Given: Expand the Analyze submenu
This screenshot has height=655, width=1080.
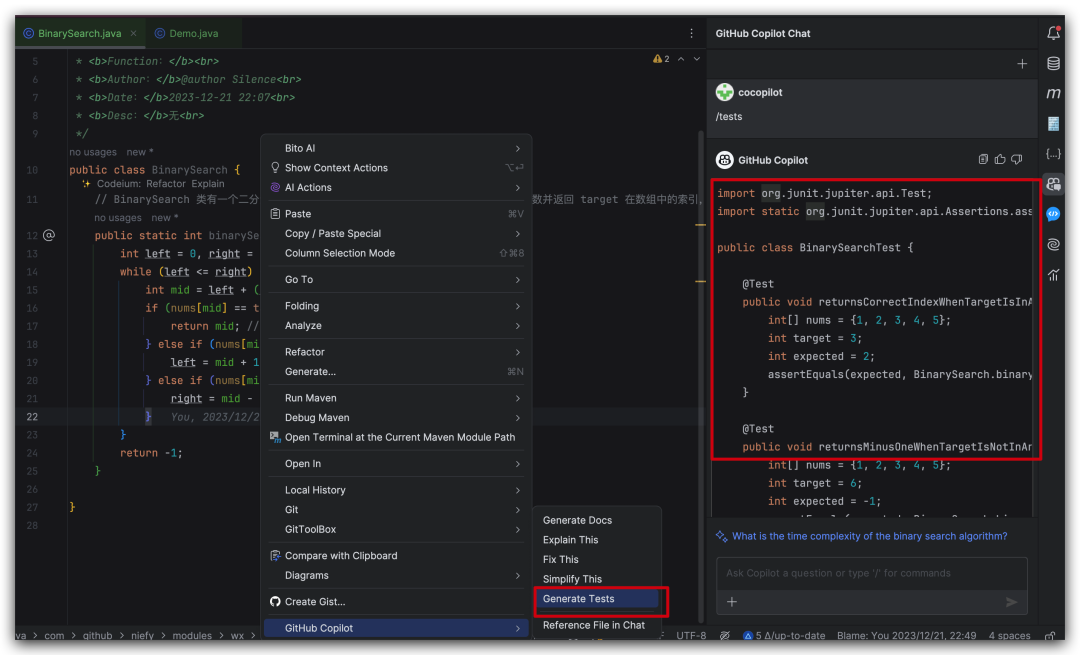Looking at the screenshot, I should coord(397,326).
